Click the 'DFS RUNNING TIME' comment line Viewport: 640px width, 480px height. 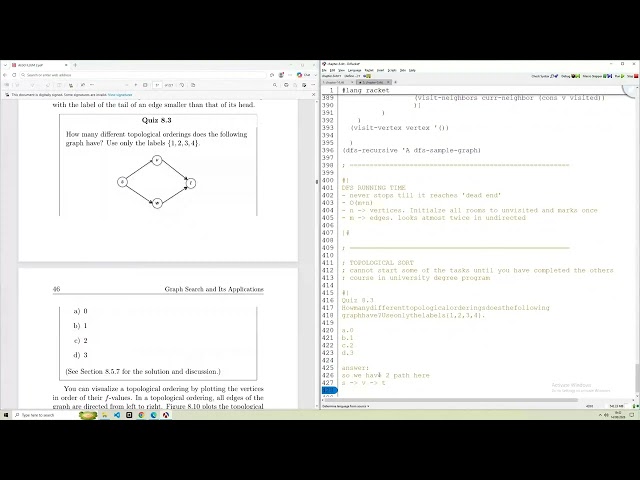[x=373, y=188]
